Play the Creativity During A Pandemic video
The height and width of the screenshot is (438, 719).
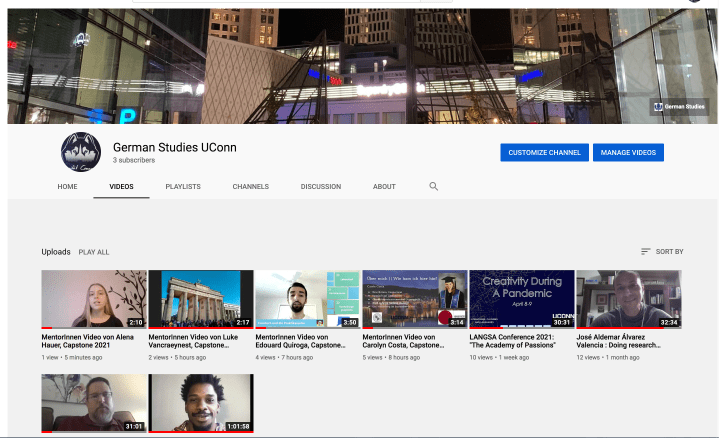[x=521, y=299]
